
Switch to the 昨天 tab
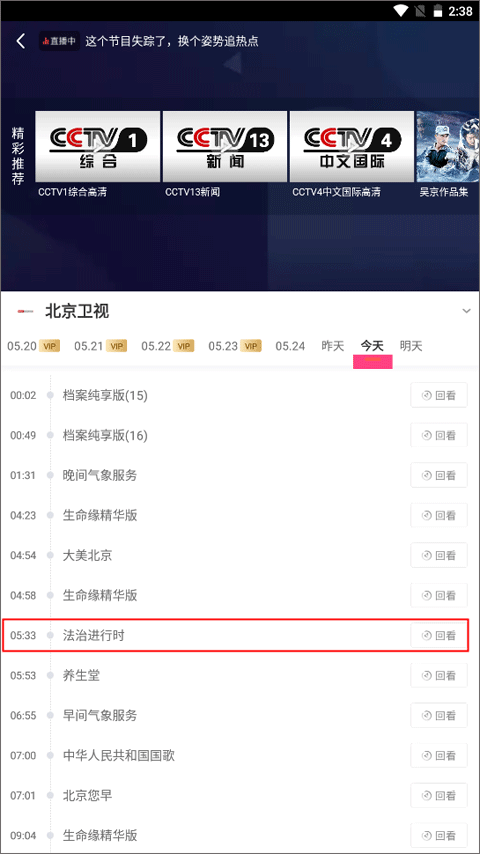pyautogui.click(x=333, y=346)
